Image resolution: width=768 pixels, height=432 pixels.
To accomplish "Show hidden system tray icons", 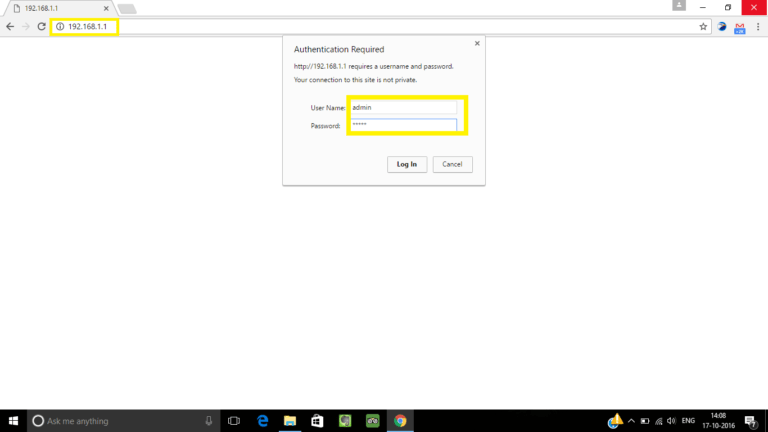I will [631, 421].
